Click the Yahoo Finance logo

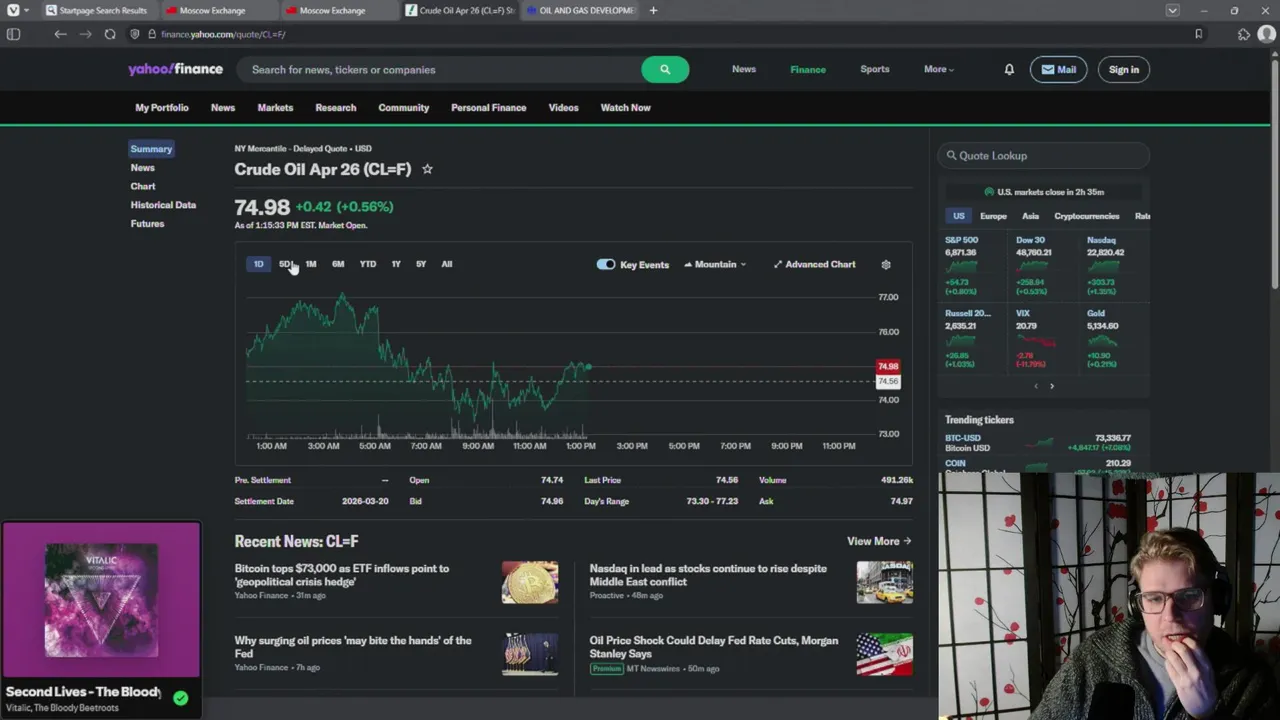(175, 69)
